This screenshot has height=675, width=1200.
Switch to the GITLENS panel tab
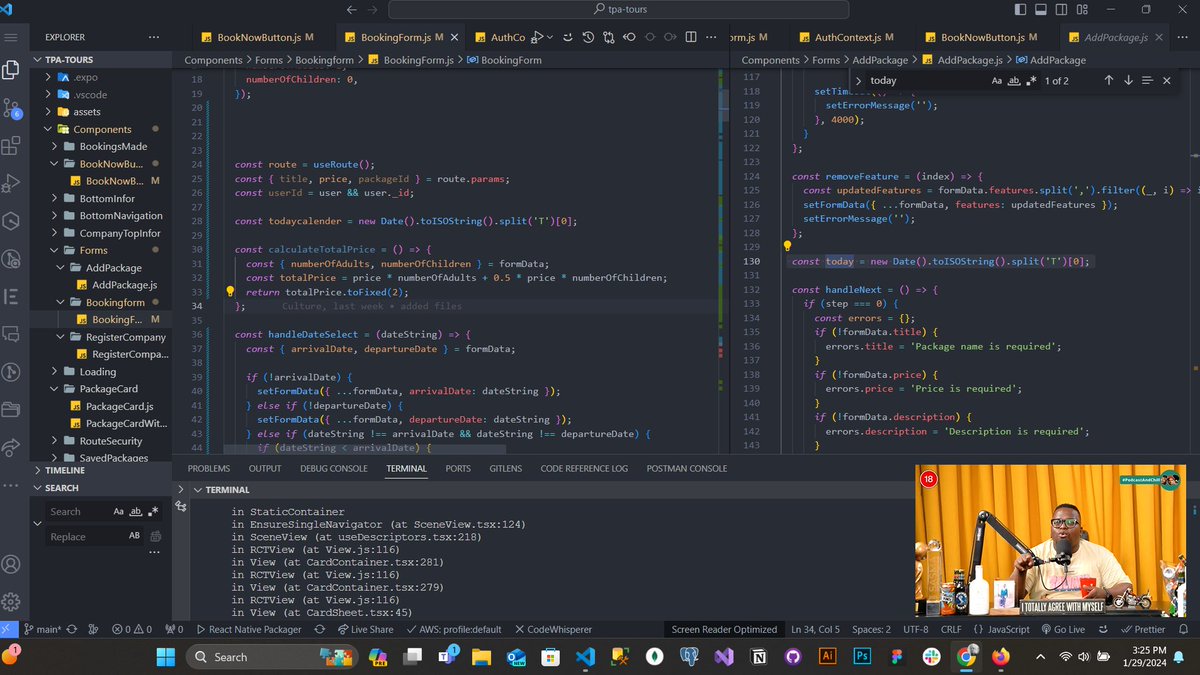[x=505, y=468]
